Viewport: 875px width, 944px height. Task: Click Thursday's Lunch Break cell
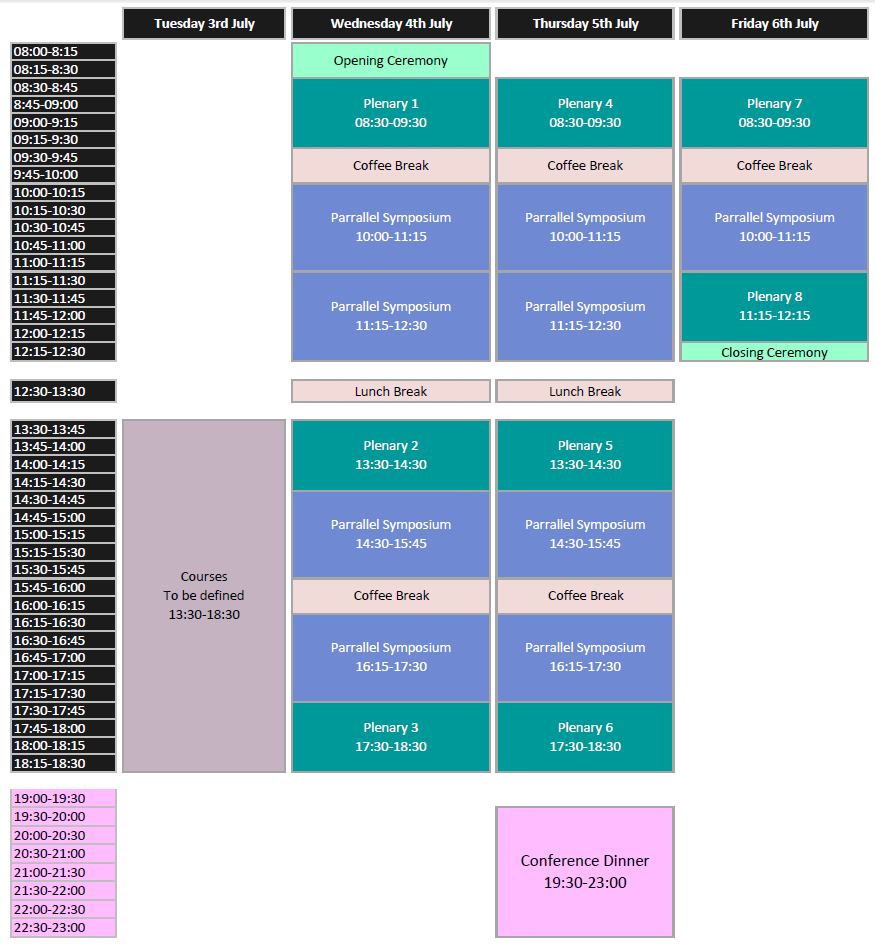click(x=585, y=391)
